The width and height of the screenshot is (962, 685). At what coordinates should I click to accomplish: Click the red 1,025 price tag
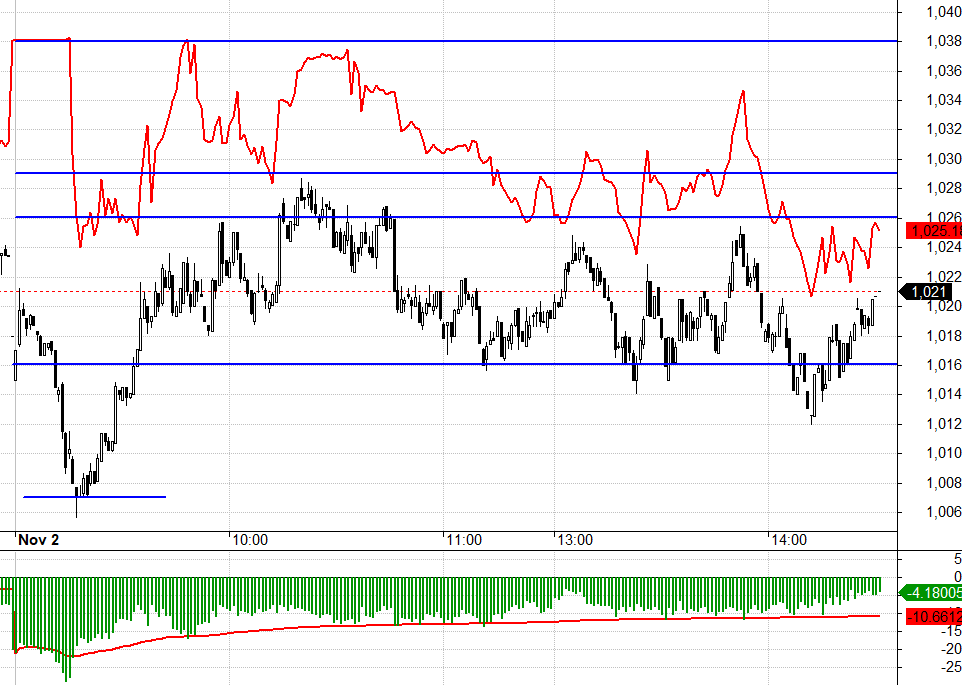pyautogui.click(x=934, y=231)
